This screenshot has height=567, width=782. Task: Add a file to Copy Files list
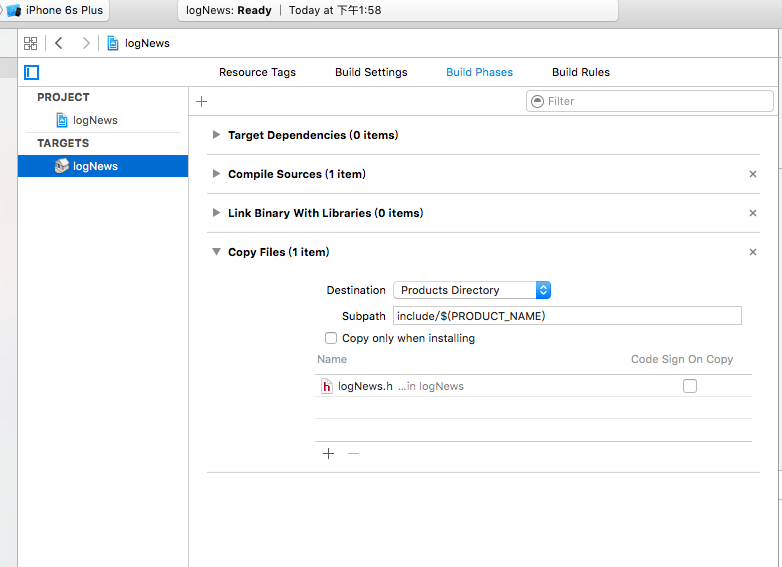(328, 453)
